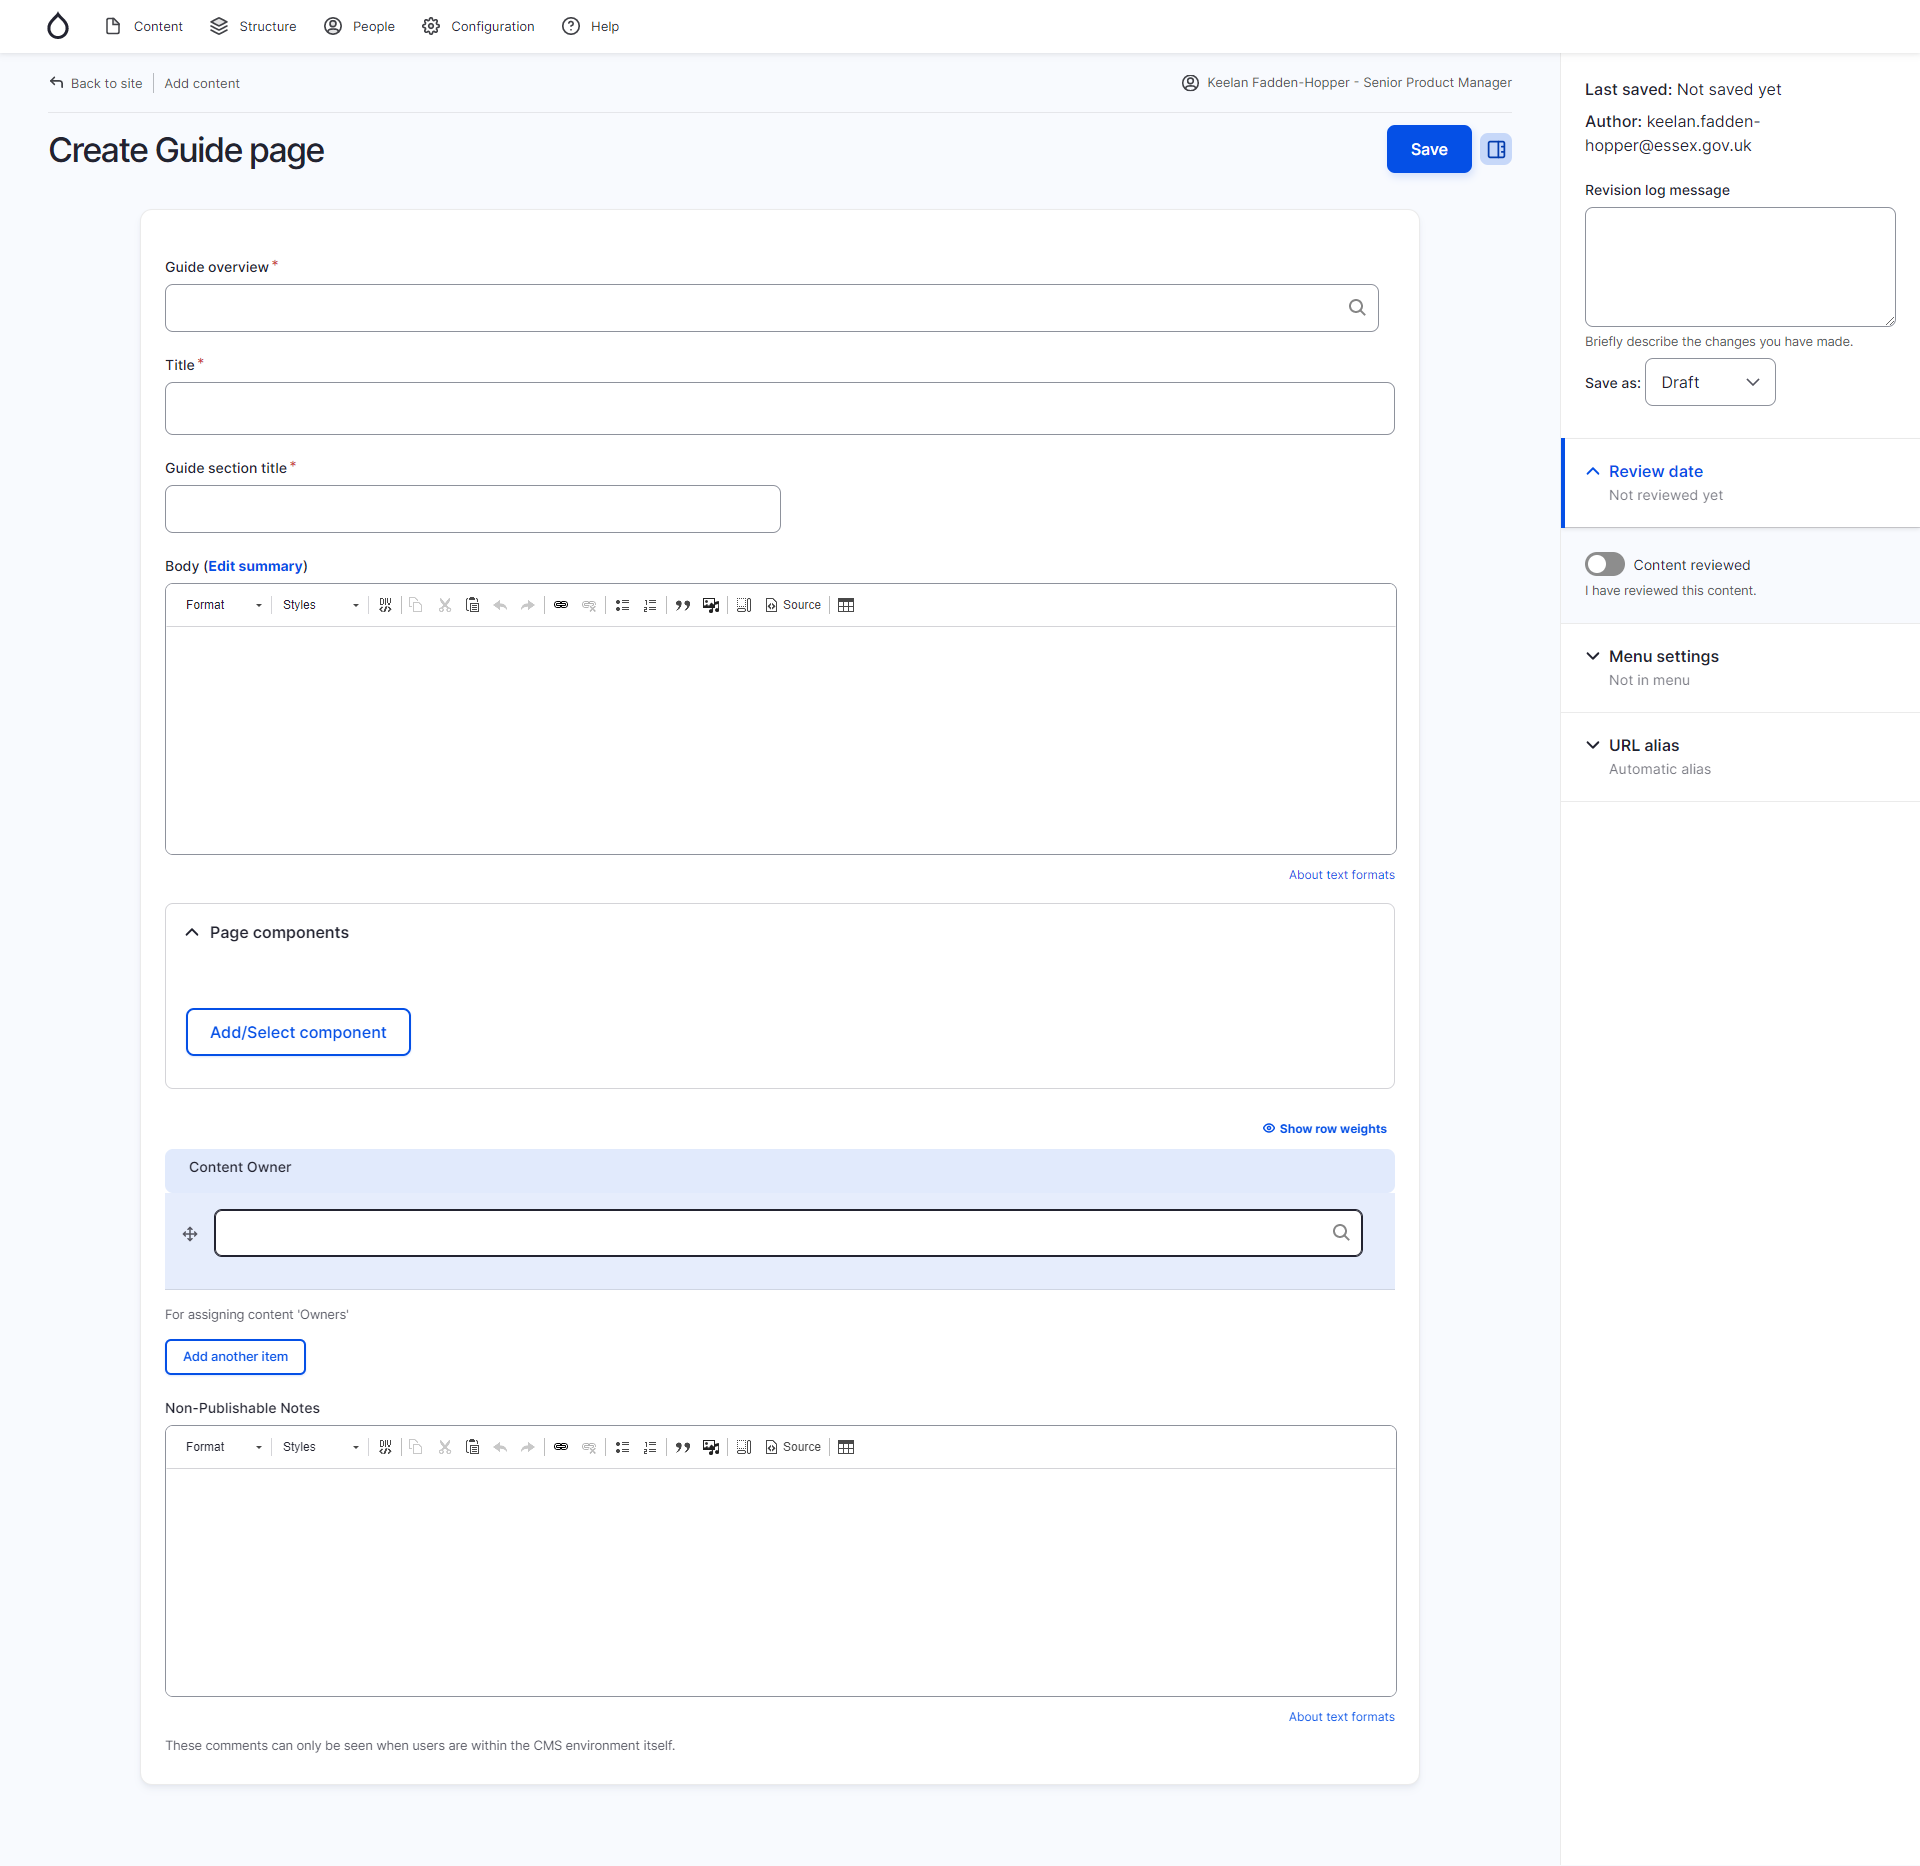This screenshot has height=1866, width=1920.
Task: Click the Add/Select component button
Action: tap(297, 1032)
